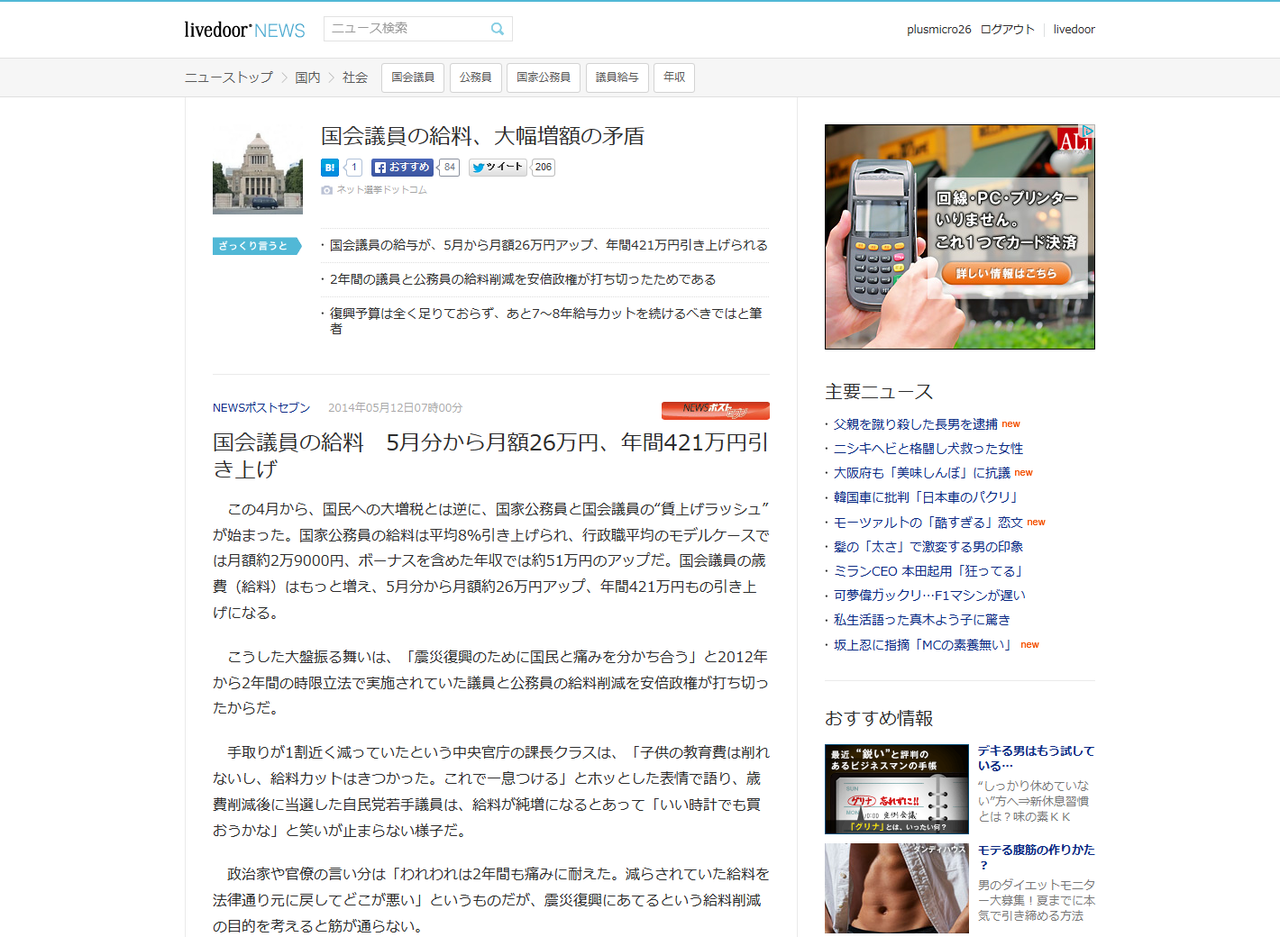Click the NEWSポストセブン logo badge
1280x937 pixels.
715,410
